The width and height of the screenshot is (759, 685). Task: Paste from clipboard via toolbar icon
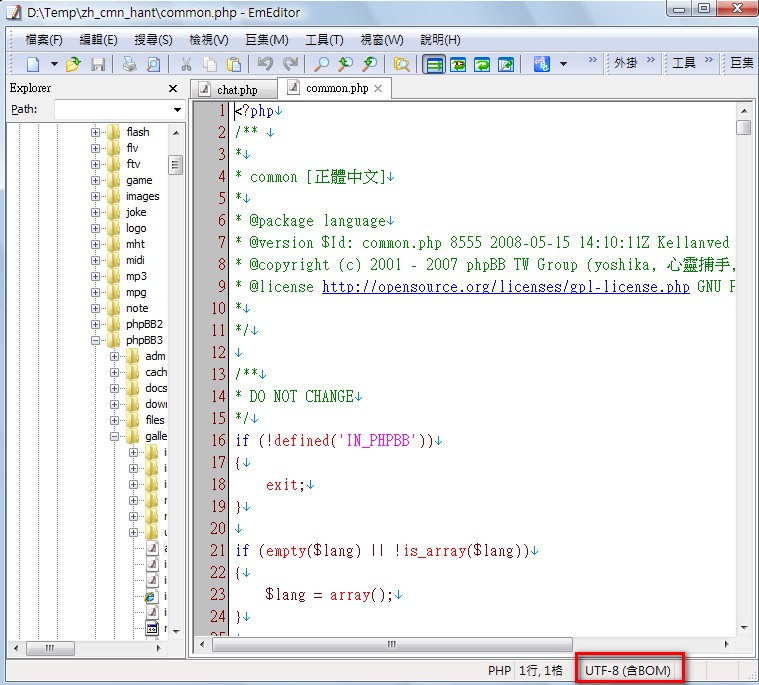click(234, 64)
